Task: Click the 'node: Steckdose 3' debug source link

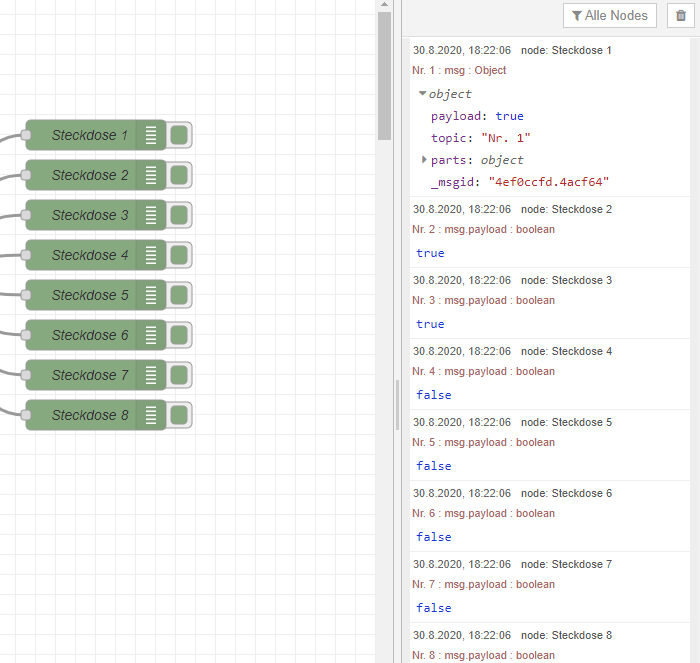Action: 566,280
